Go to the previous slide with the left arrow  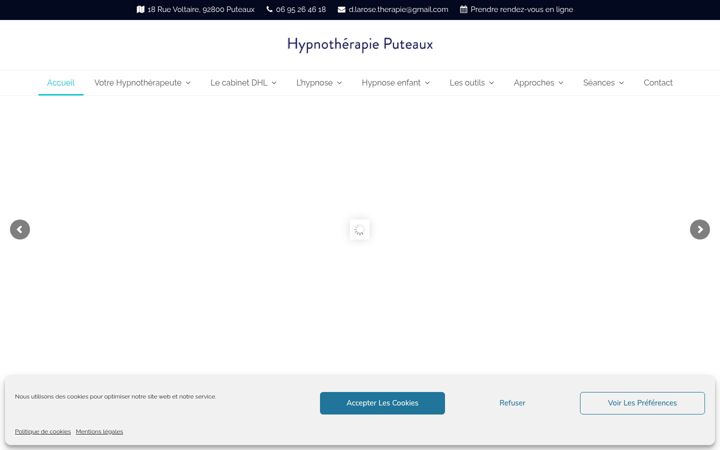(20, 230)
